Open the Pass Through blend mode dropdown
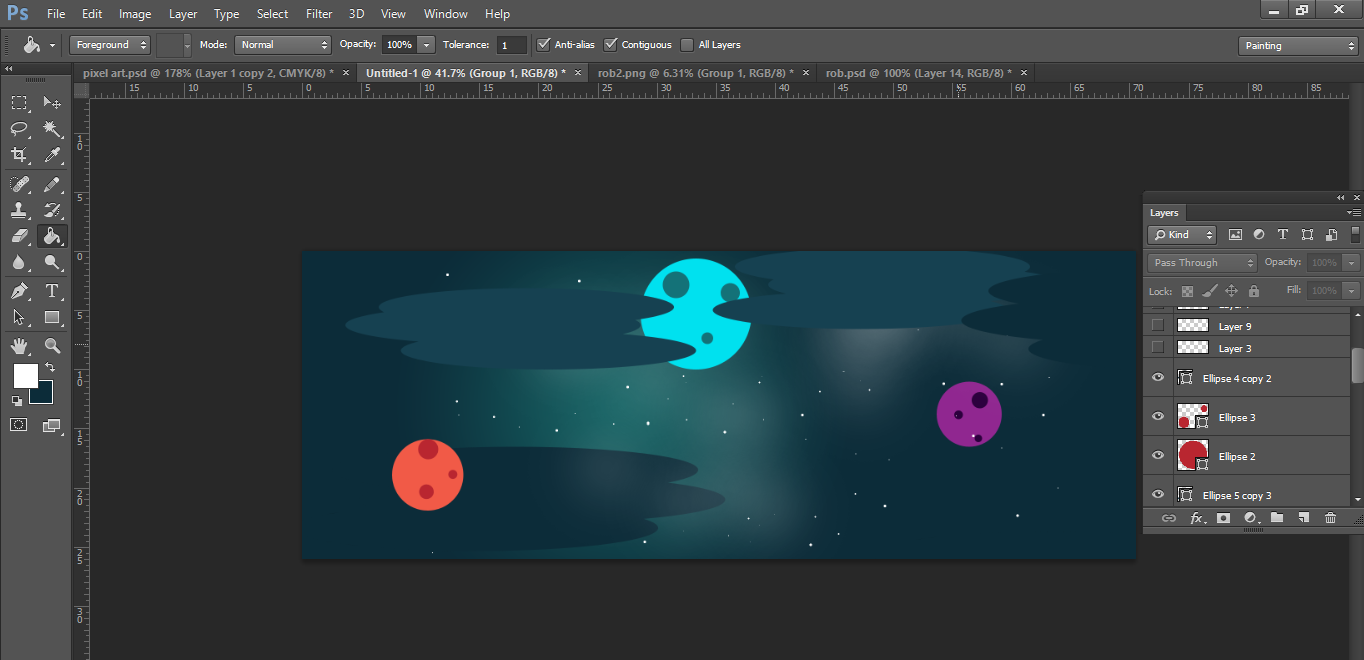The width and height of the screenshot is (1364, 660). pyautogui.click(x=1202, y=263)
